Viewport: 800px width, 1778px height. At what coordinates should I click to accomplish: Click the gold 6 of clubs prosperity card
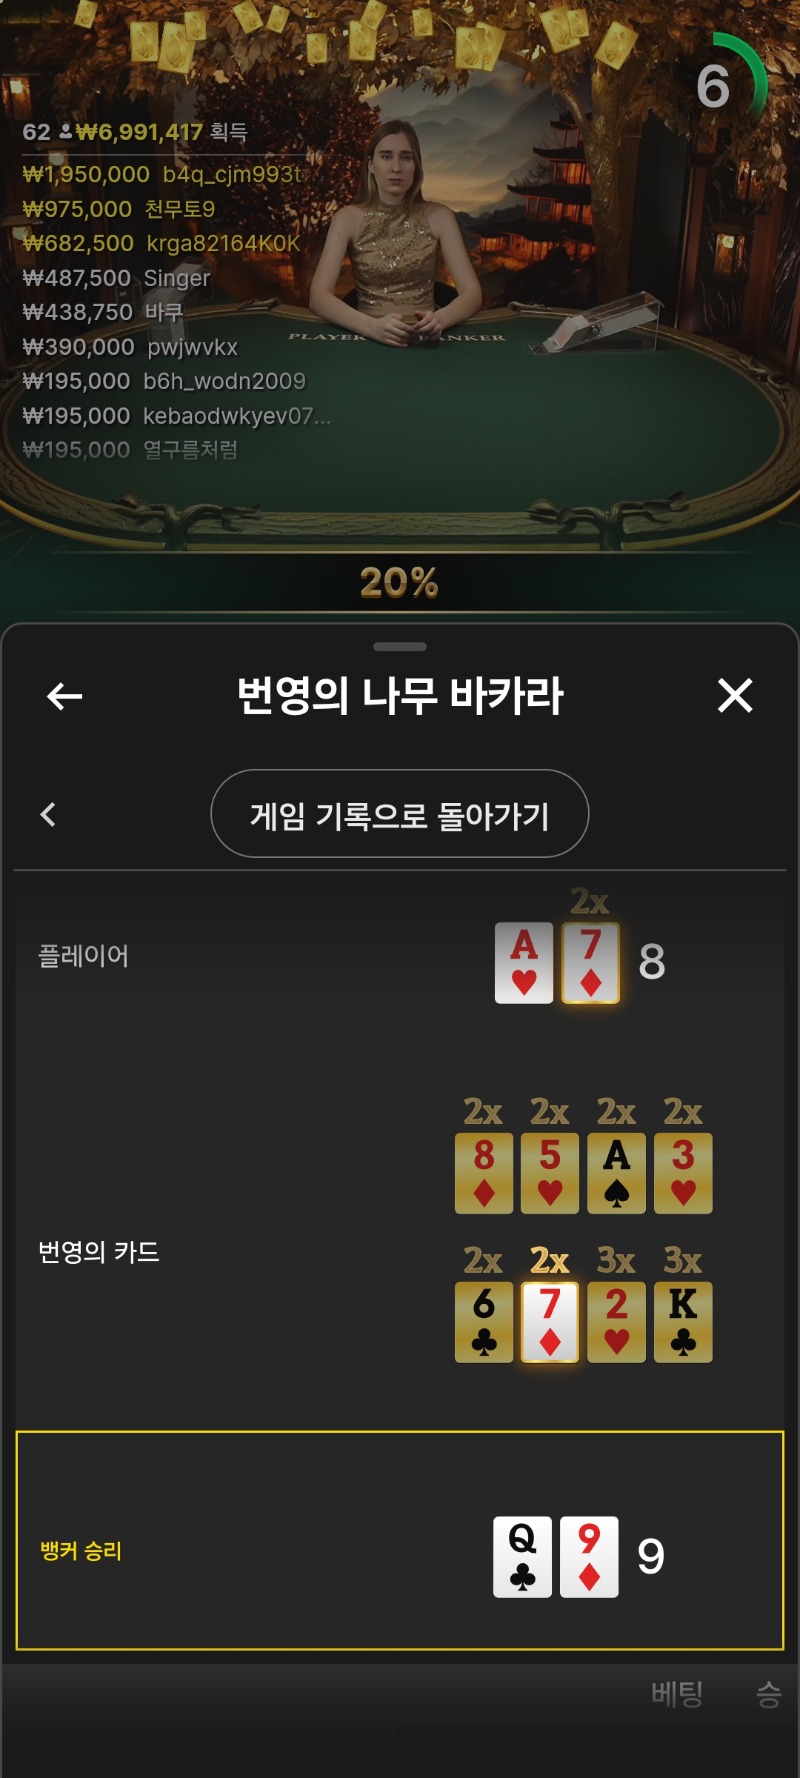coord(484,1322)
